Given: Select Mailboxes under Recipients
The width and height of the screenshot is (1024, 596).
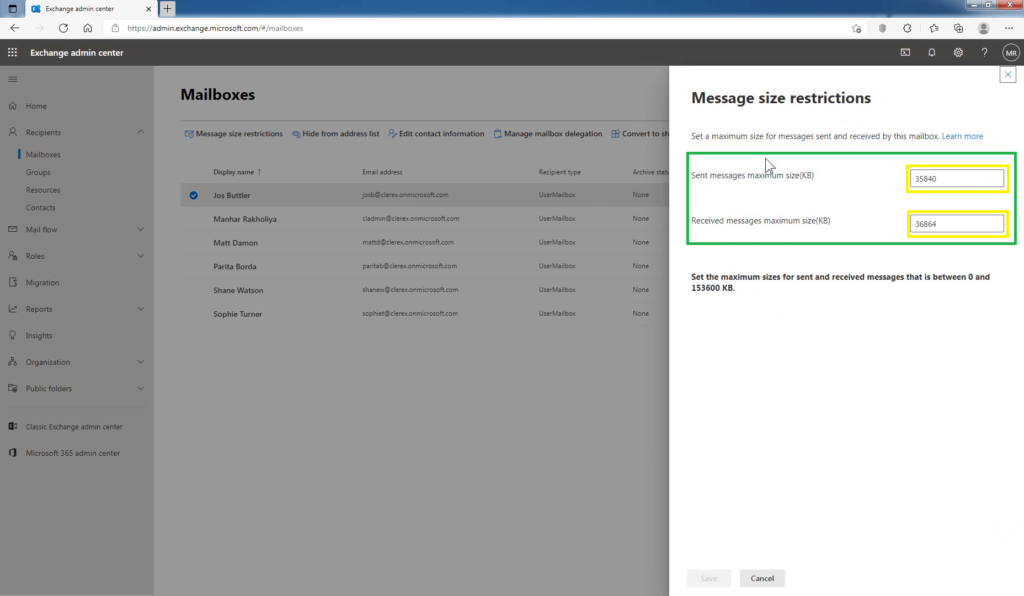Looking at the screenshot, I should point(43,155).
